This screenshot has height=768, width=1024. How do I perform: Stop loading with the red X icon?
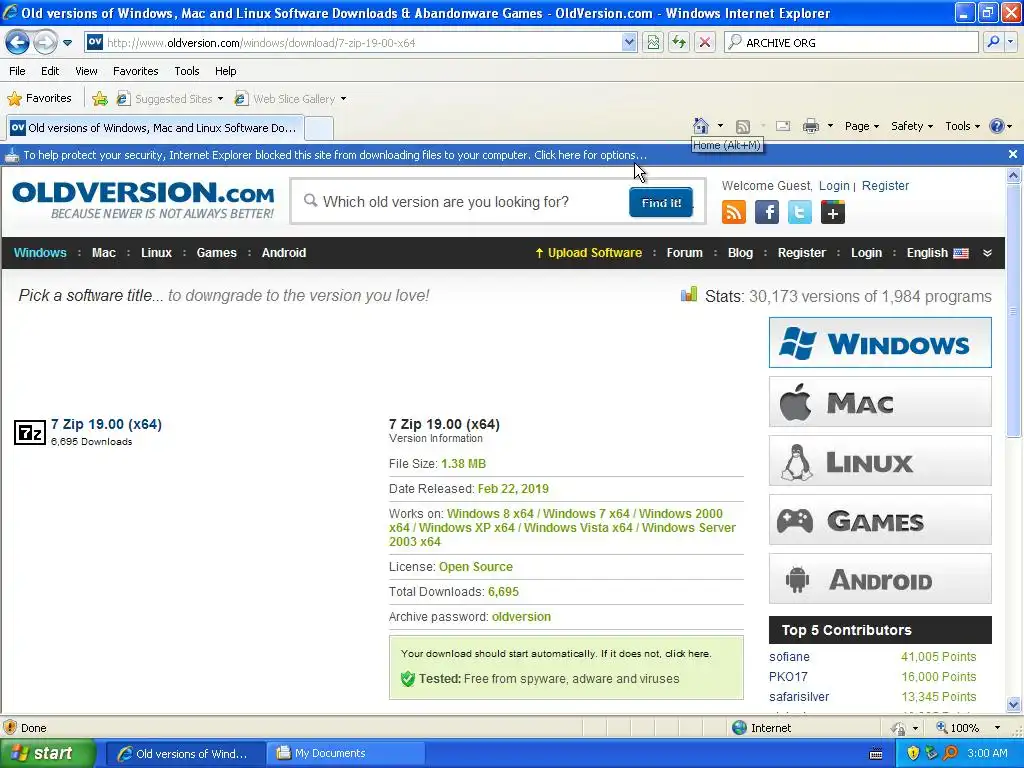pyautogui.click(x=705, y=42)
